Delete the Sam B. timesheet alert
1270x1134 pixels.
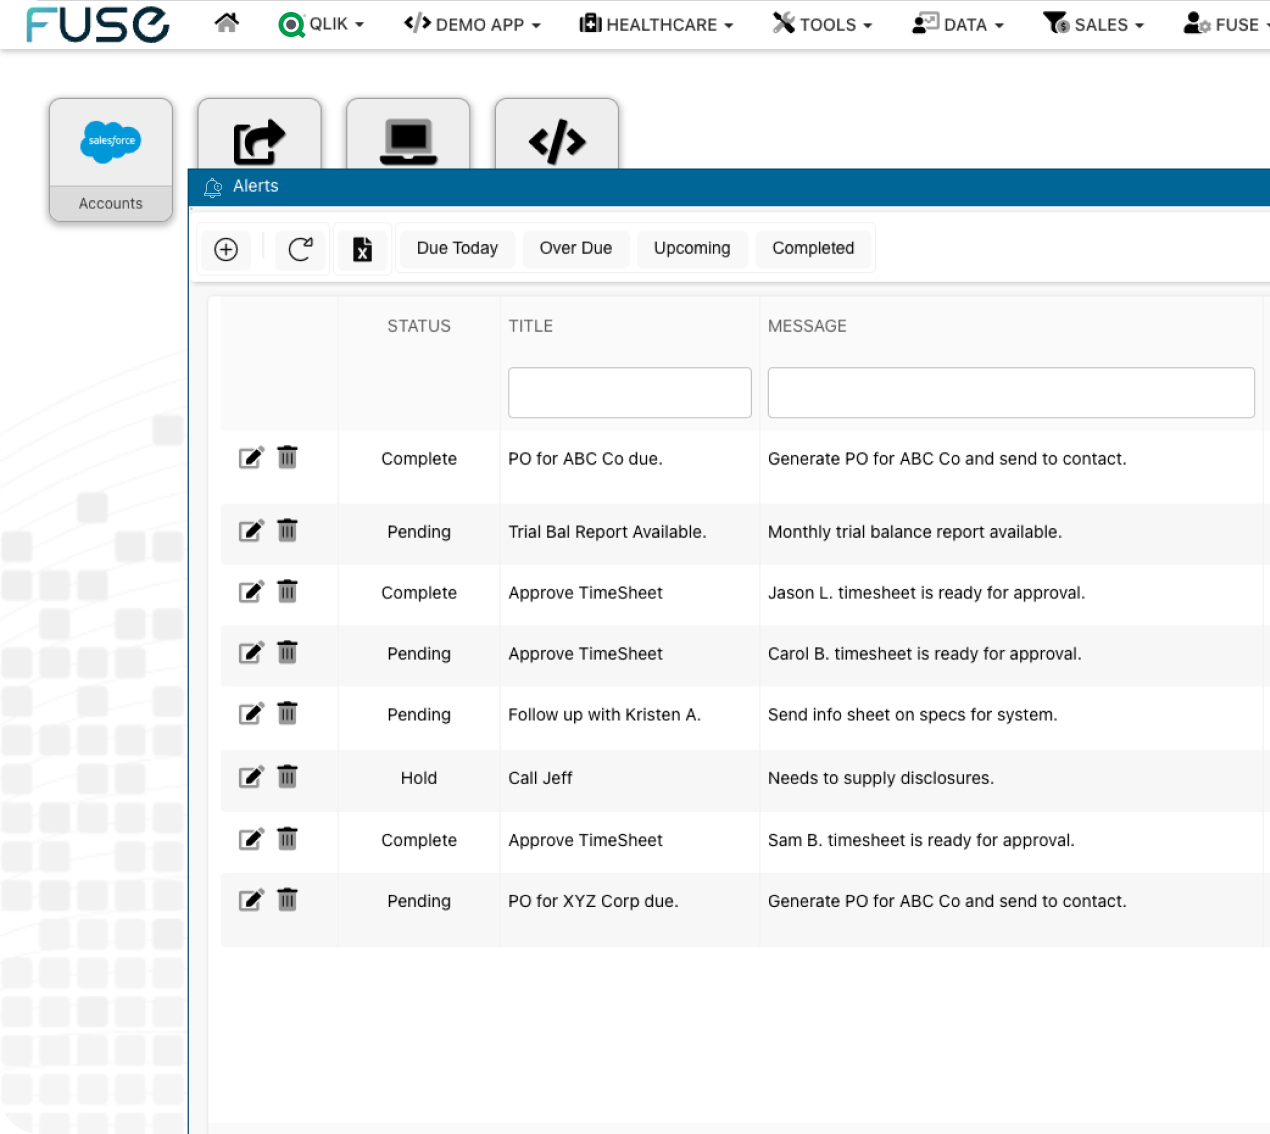coord(287,838)
